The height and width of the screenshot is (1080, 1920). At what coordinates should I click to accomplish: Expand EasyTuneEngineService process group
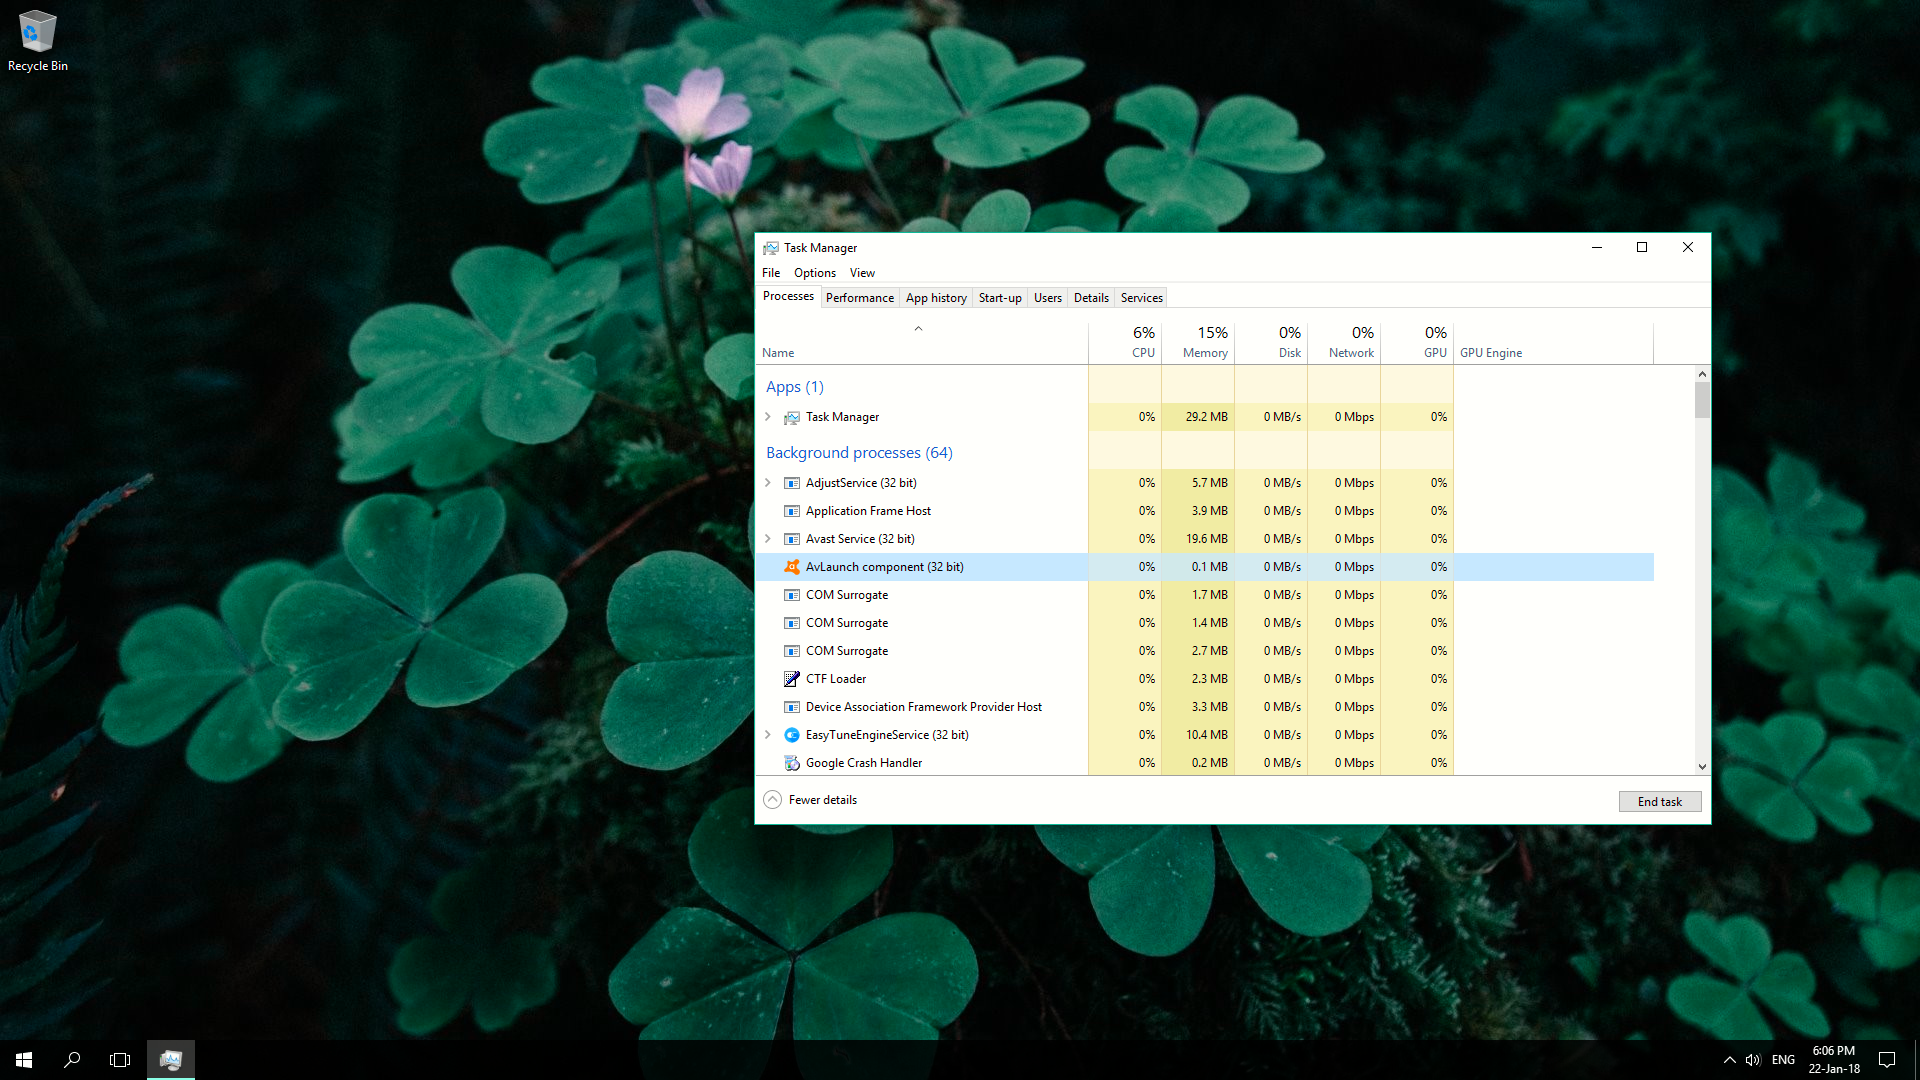tap(768, 735)
